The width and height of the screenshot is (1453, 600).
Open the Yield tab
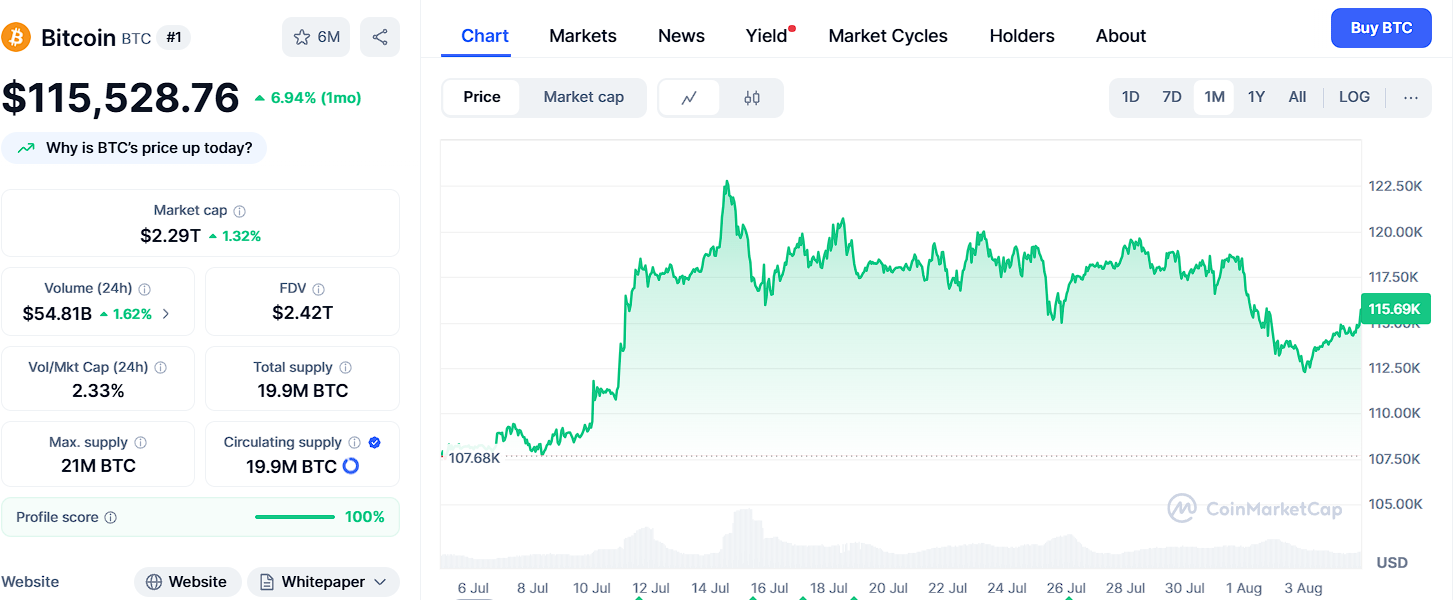[767, 36]
